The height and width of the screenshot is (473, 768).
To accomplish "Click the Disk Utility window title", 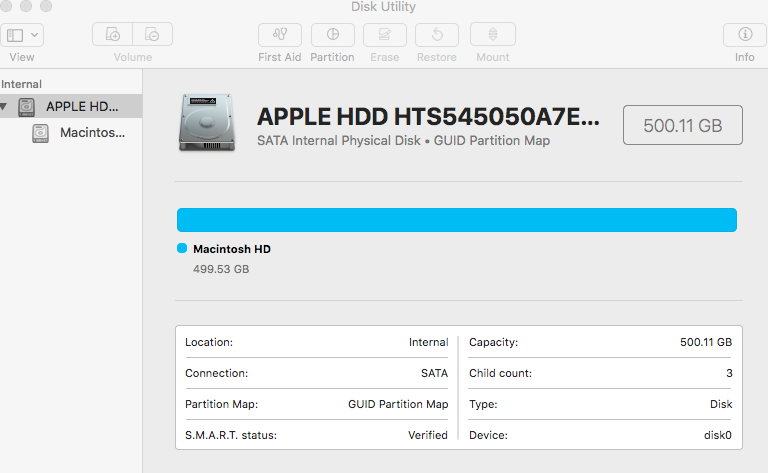I will (x=383, y=6).
